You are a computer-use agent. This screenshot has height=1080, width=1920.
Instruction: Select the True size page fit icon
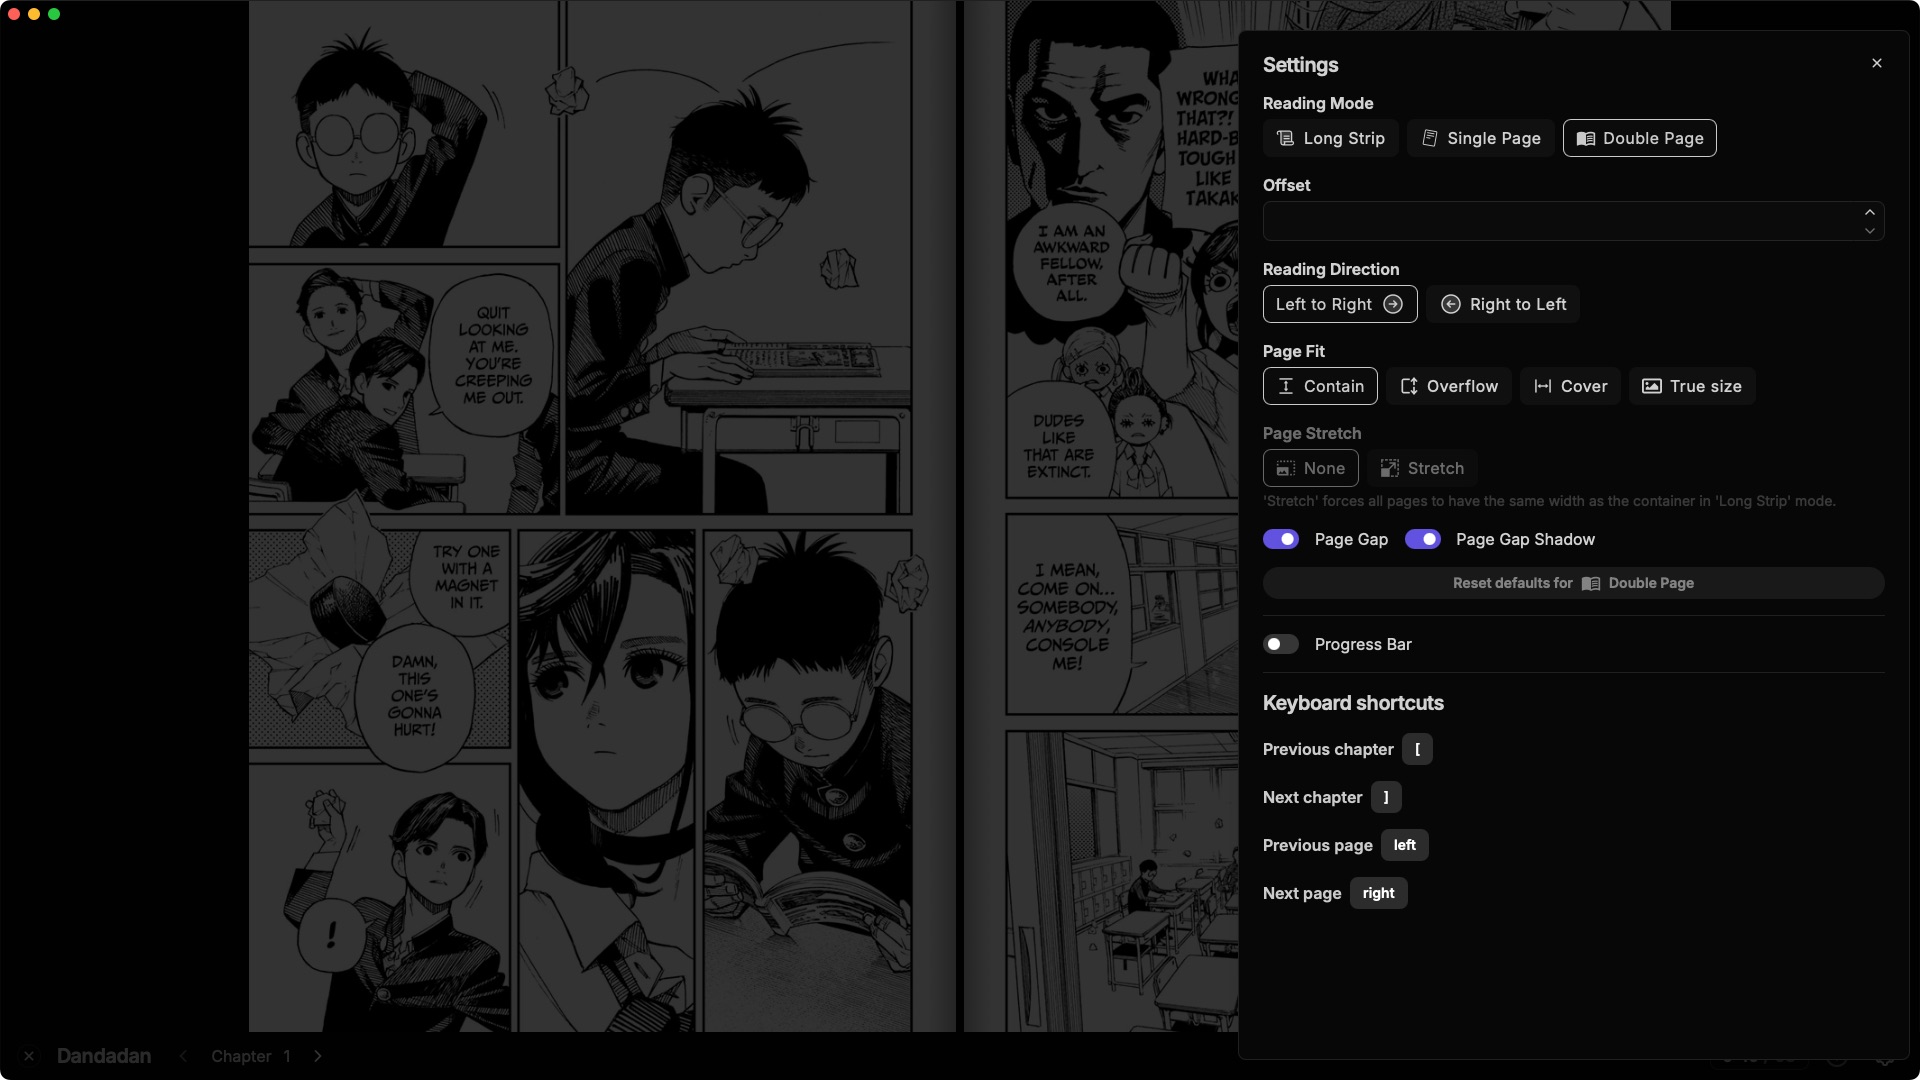tap(1651, 386)
